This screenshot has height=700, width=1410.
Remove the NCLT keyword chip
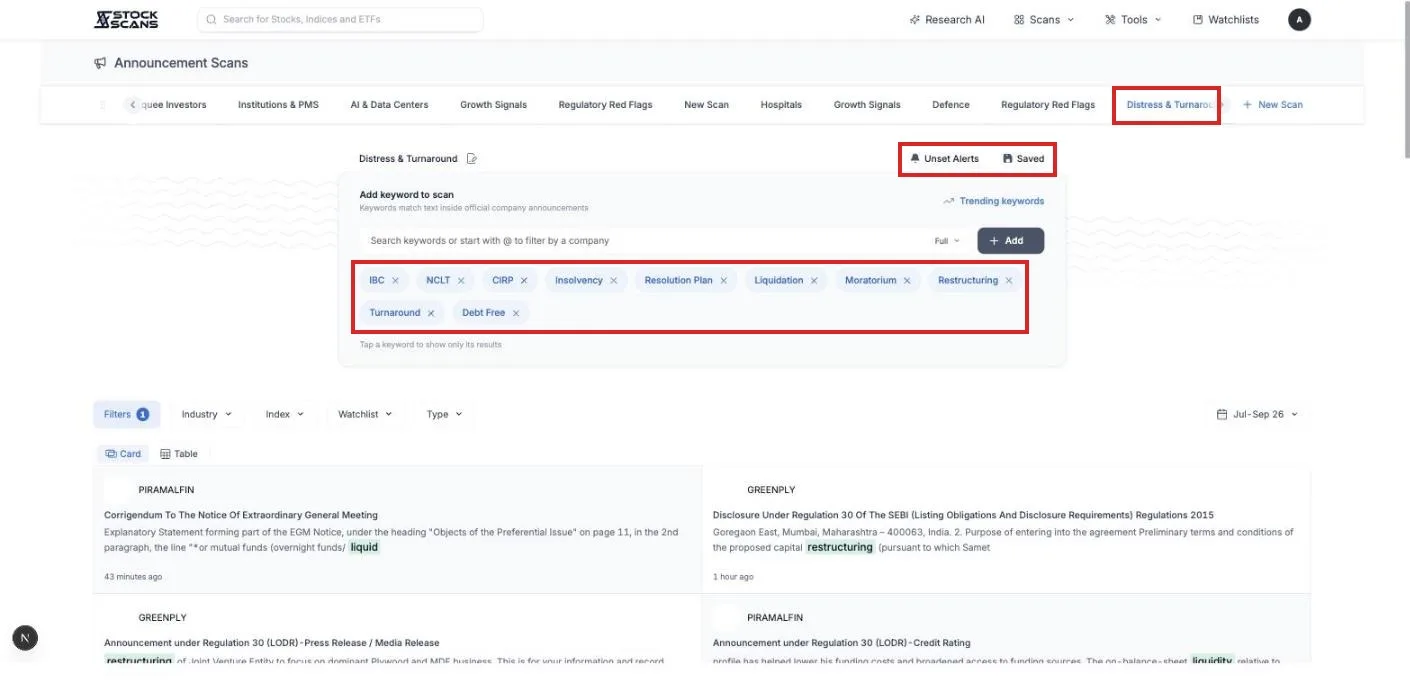click(x=461, y=280)
